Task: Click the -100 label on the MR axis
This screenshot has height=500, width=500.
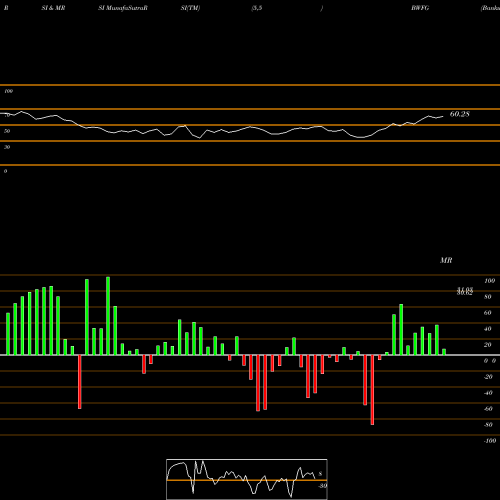Action: tap(490, 441)
